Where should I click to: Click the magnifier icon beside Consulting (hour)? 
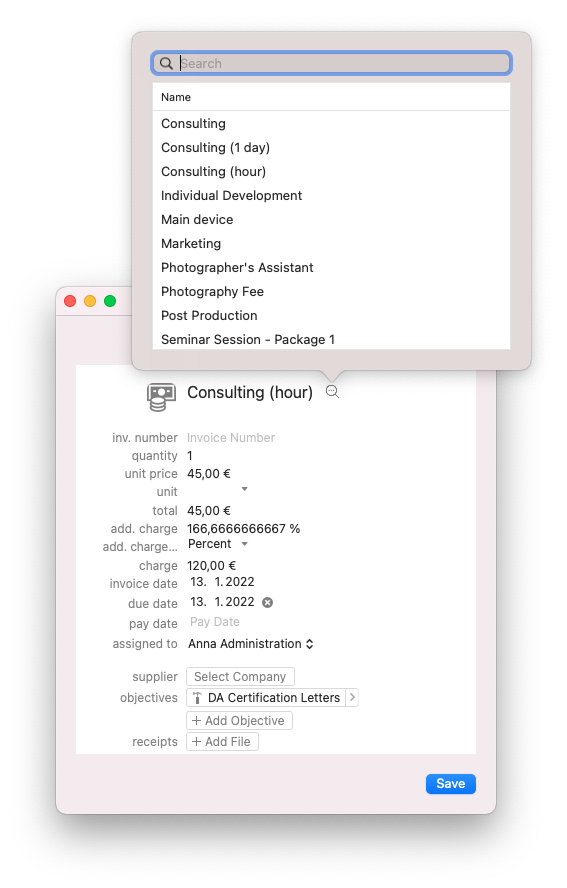pos(332,391)
